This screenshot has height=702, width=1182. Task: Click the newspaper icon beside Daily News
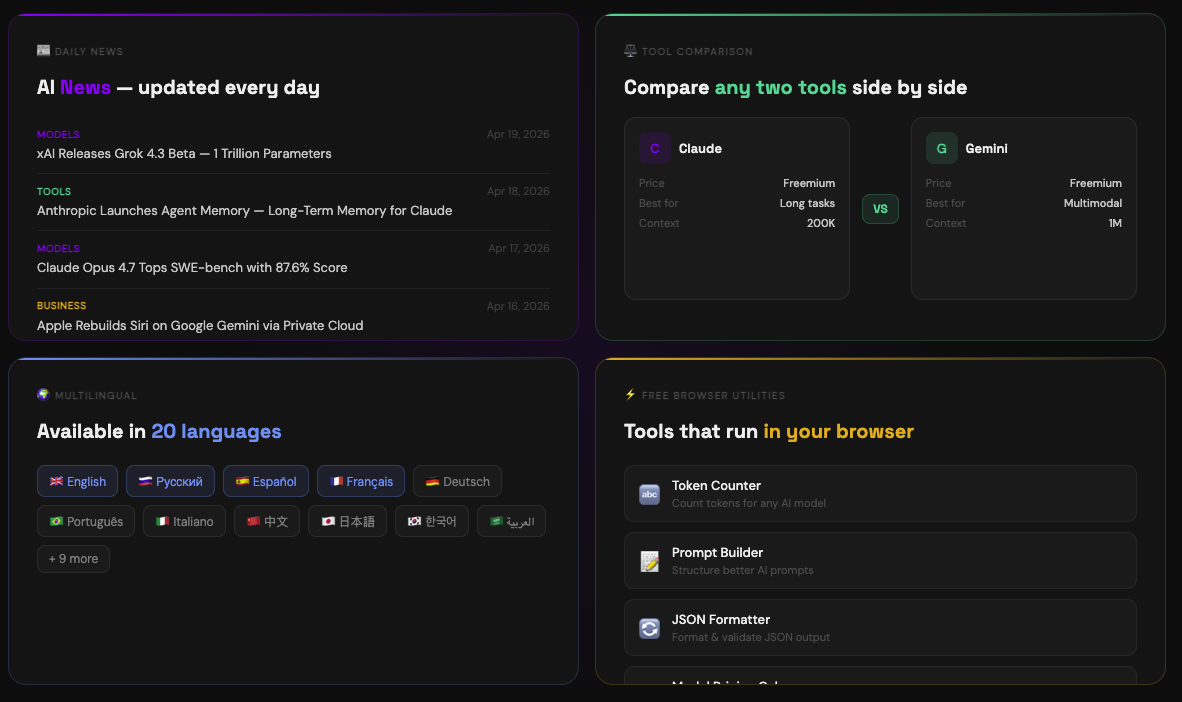tap(44, 51)
